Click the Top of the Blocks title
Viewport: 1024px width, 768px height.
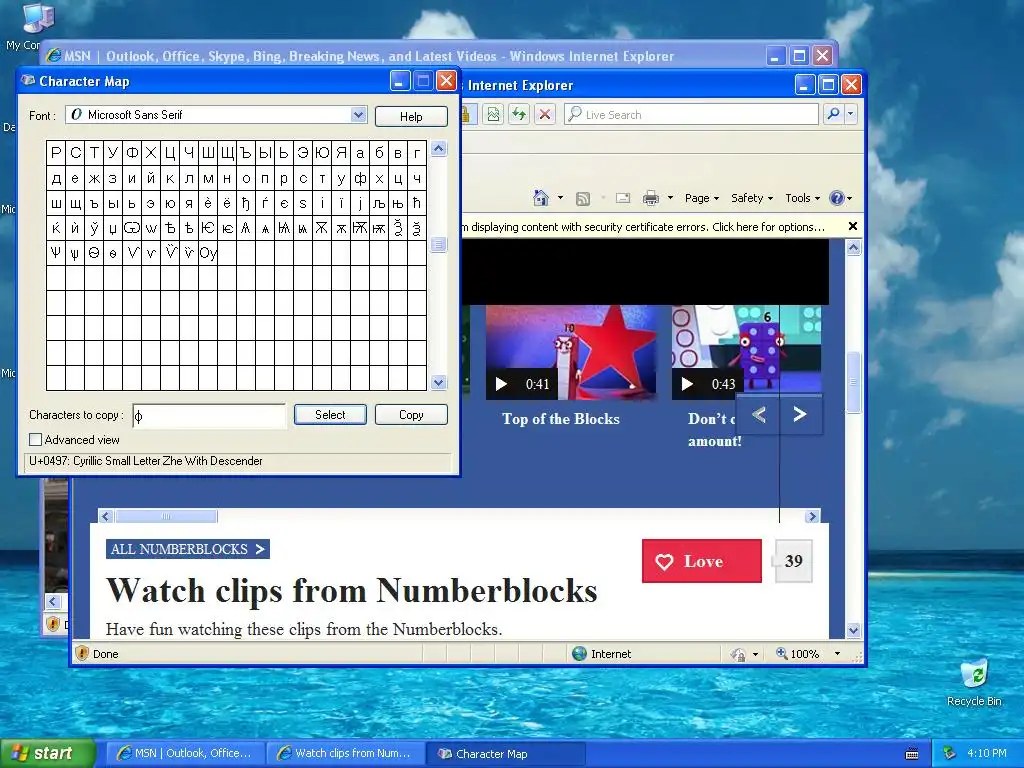click(x=560, y=419)
